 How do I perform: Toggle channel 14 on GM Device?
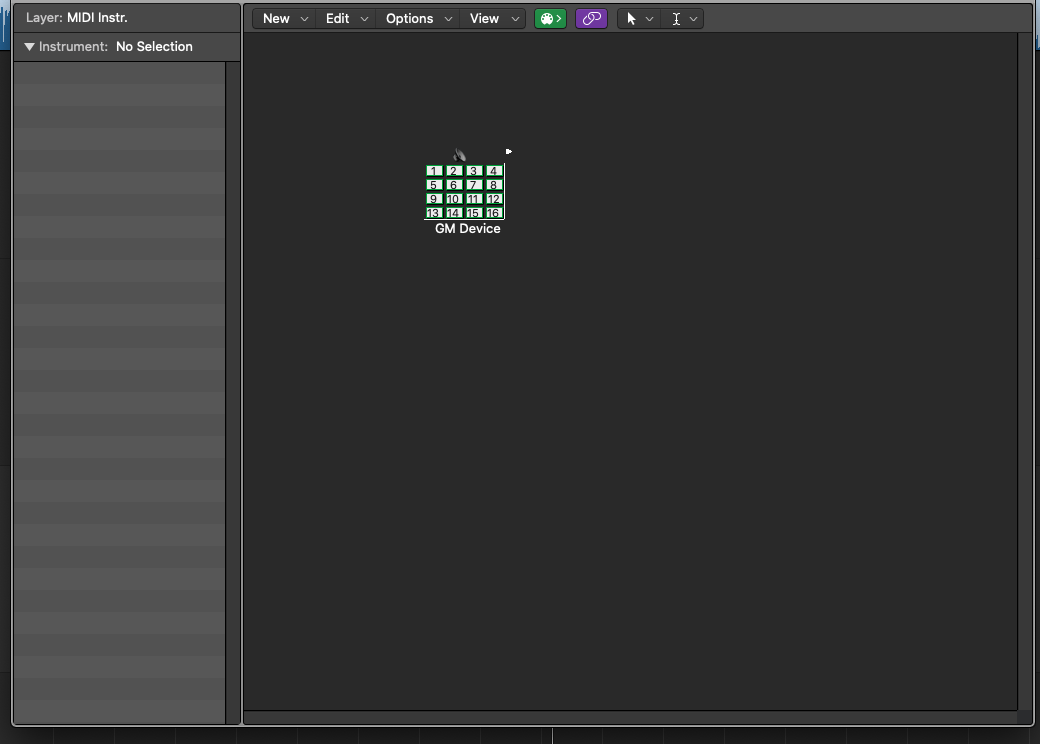(x=454, y=213)
